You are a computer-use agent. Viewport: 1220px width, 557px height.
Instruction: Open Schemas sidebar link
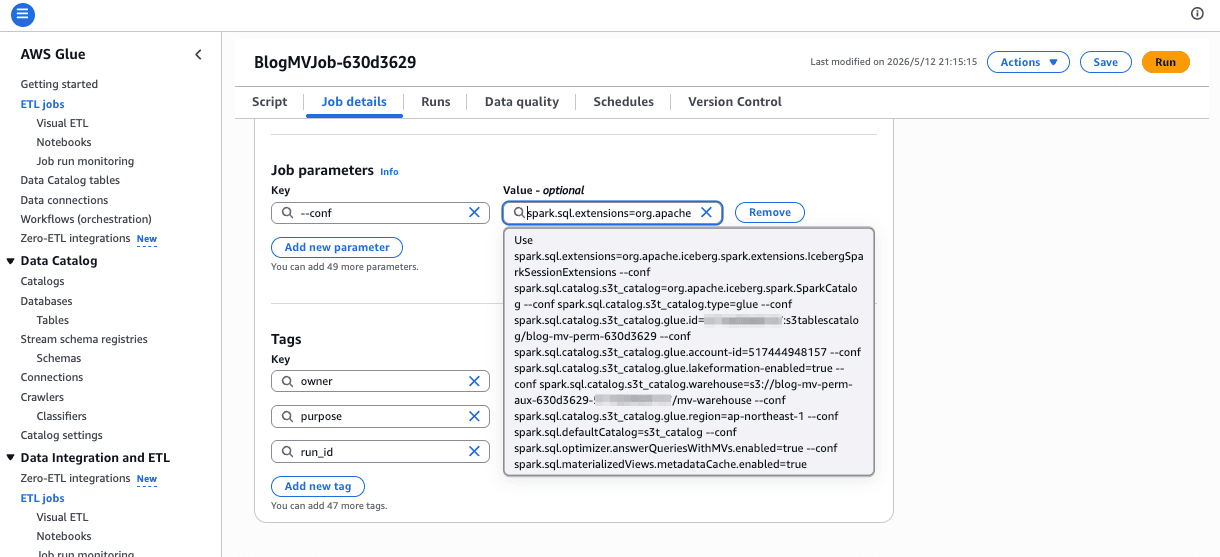(59, 358)
